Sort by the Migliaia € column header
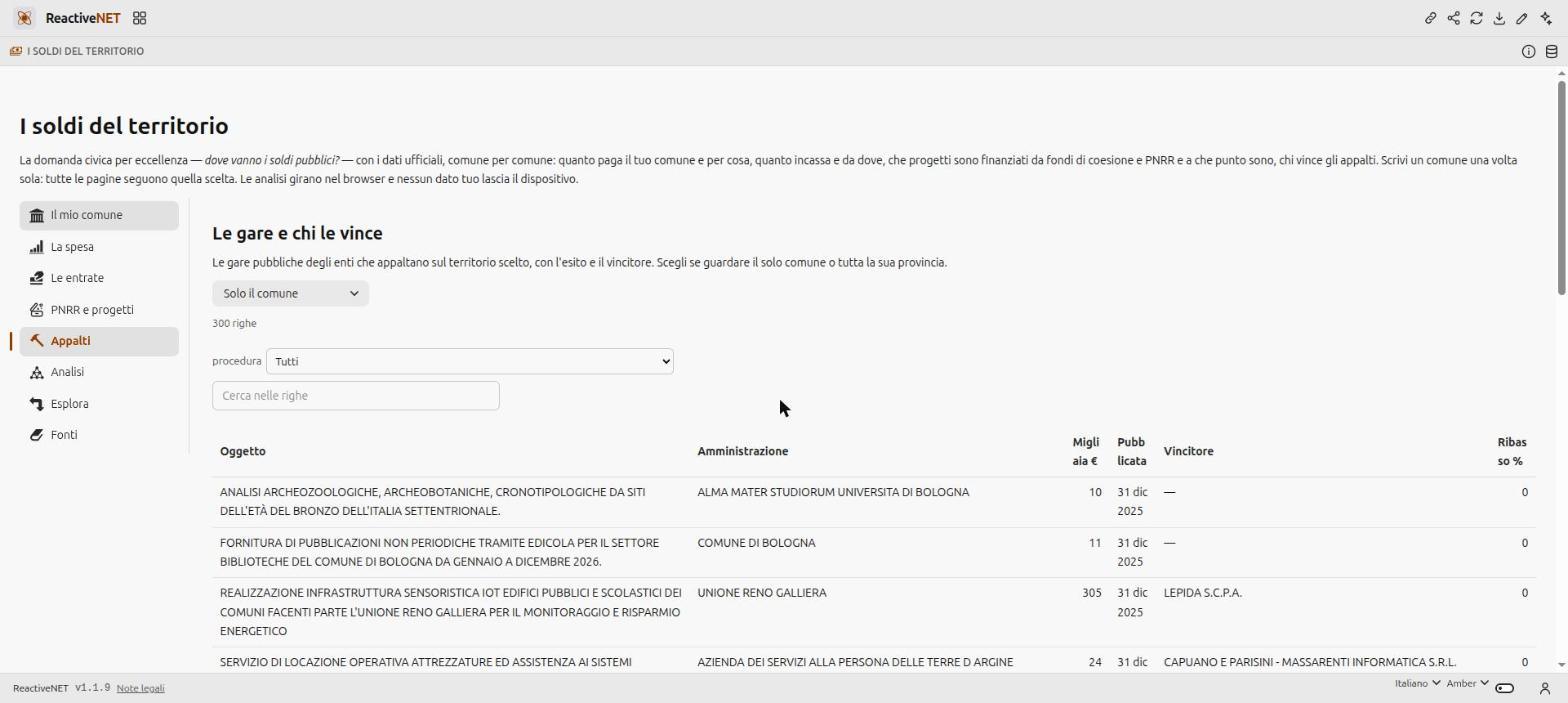Image resolution: width=1568 pixels, height=703 pixels. tap(1085, 451)
